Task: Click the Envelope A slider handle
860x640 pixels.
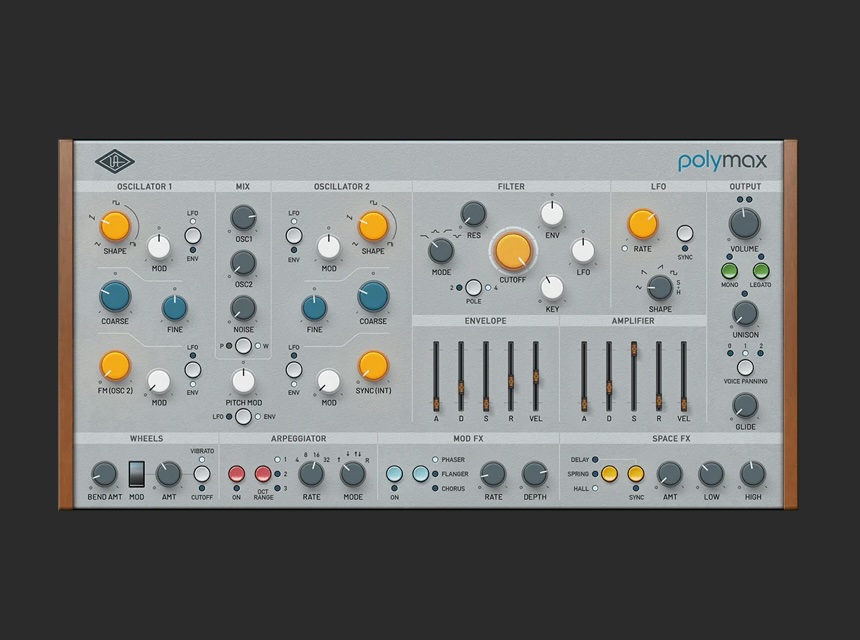Action: point(436,405)
